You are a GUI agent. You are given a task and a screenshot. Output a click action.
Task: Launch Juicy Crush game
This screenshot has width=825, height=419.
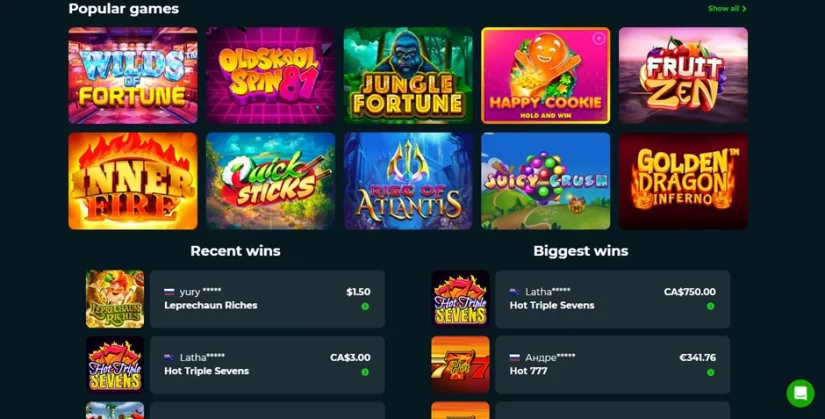(x=546, y=181)
